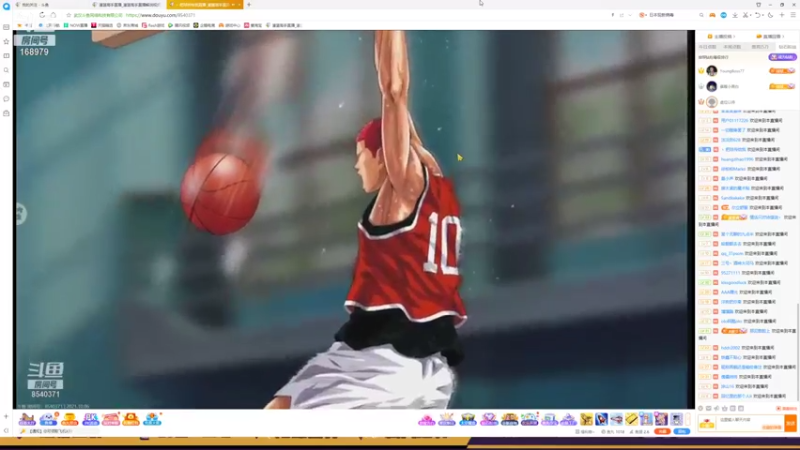Click the purple button in rank panel
Viewport: 800px width, 450px height.
(x=782, y=57)
